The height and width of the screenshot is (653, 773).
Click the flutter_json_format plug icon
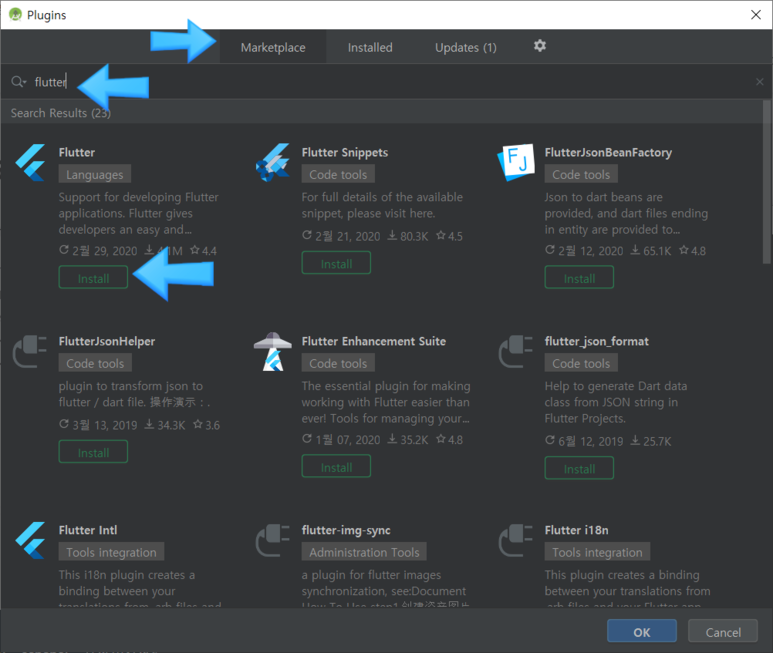pyautogui.click(x=516, y=351)
